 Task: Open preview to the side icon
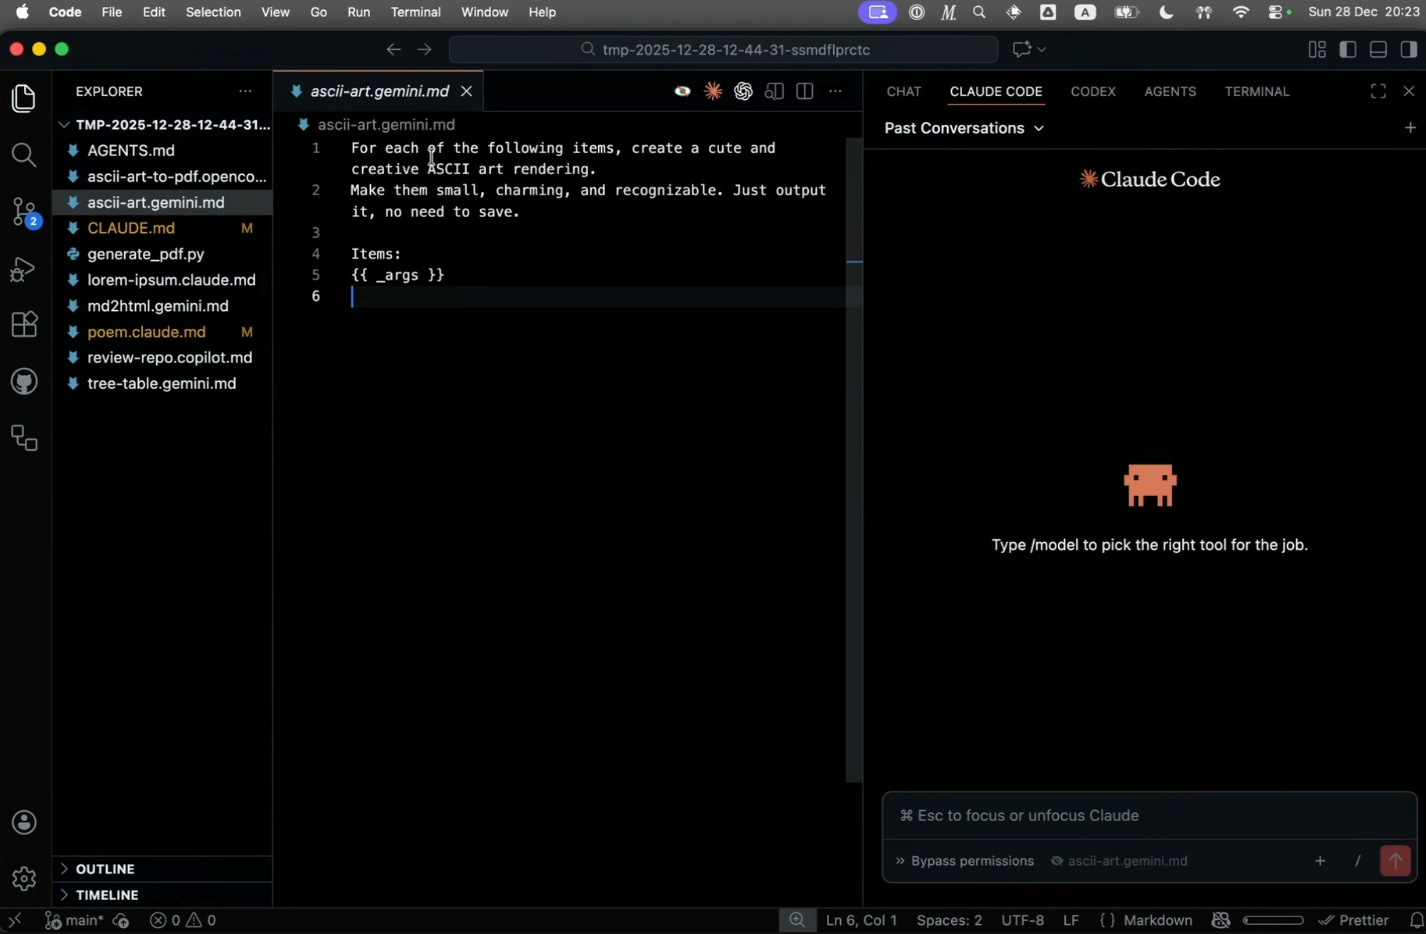(774, 91)
